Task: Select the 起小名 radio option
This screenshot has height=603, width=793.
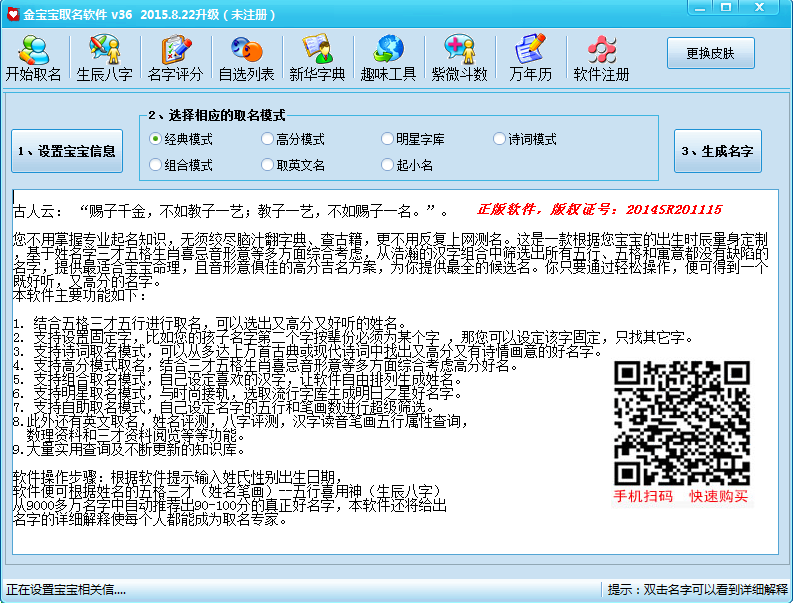Action: 388,164
